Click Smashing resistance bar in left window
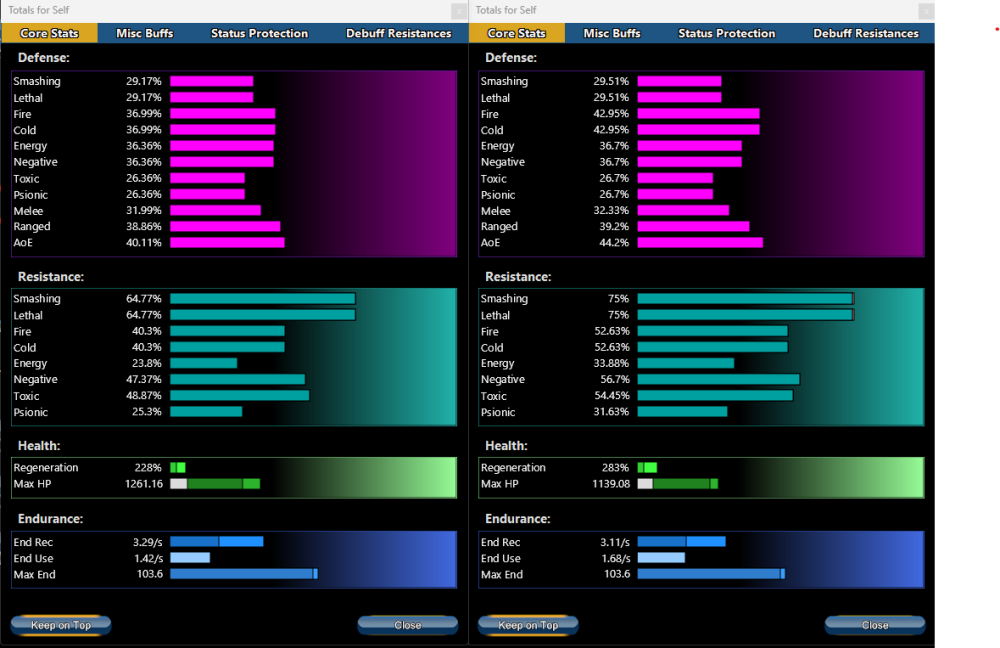Image resolution: width=1000 pixels, height=648 pixels. [x=262, y=299]
